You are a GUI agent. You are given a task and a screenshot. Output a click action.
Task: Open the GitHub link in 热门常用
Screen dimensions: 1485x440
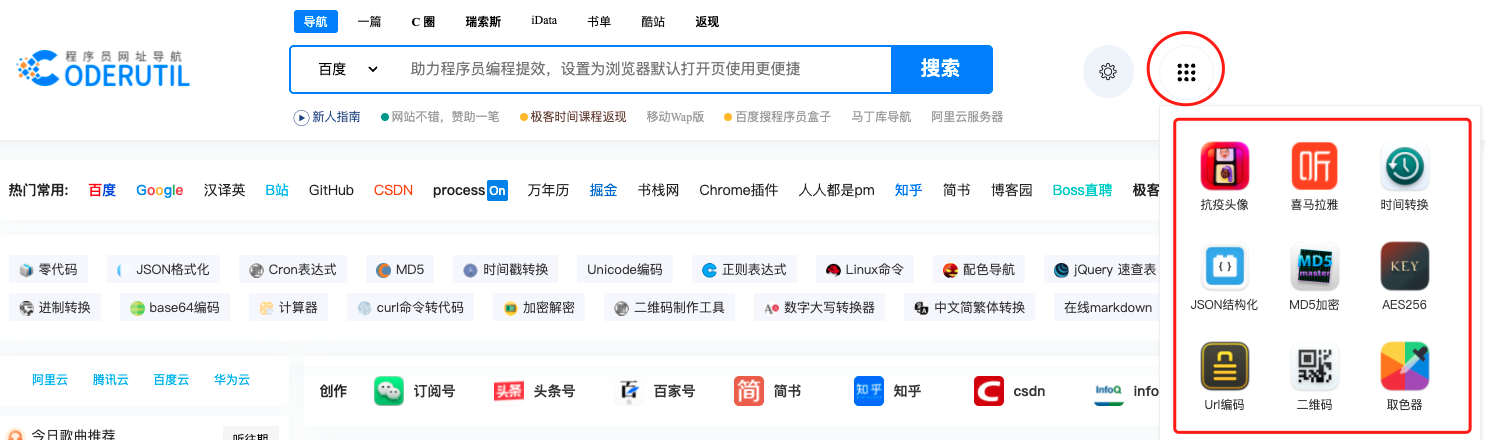click(331, 190)
